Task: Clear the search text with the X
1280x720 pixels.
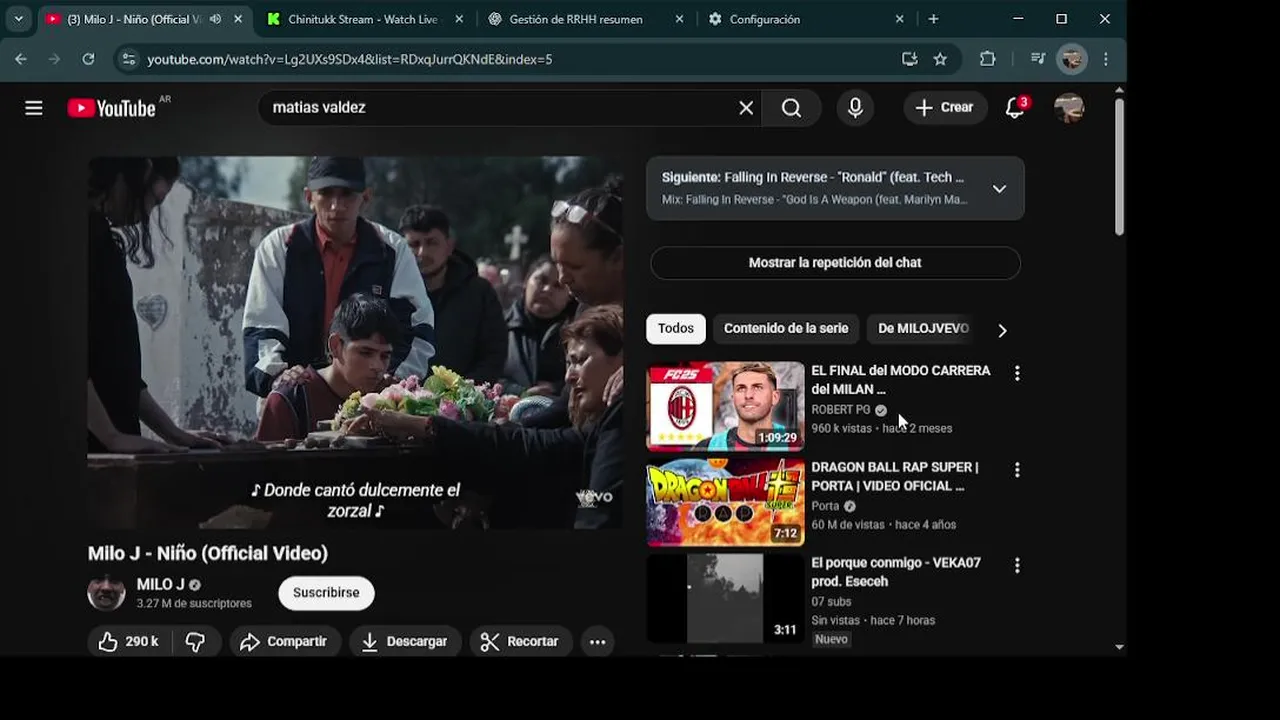Action: point(746,108)
